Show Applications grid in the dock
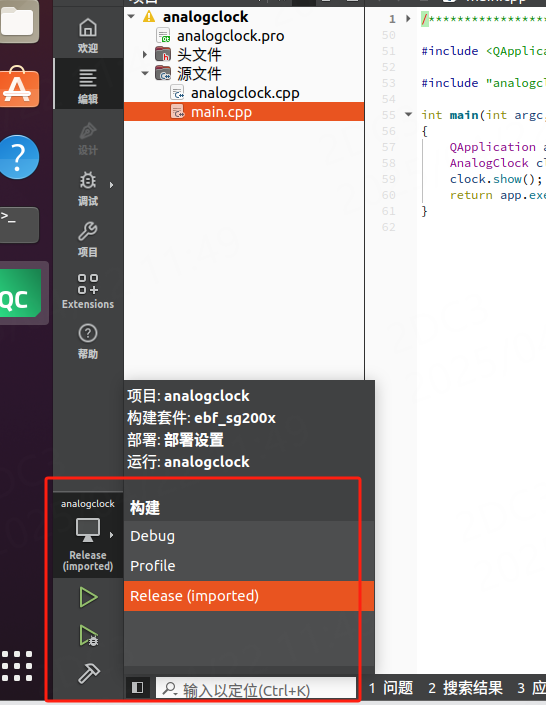546x705 pixels. click(17, 666)
